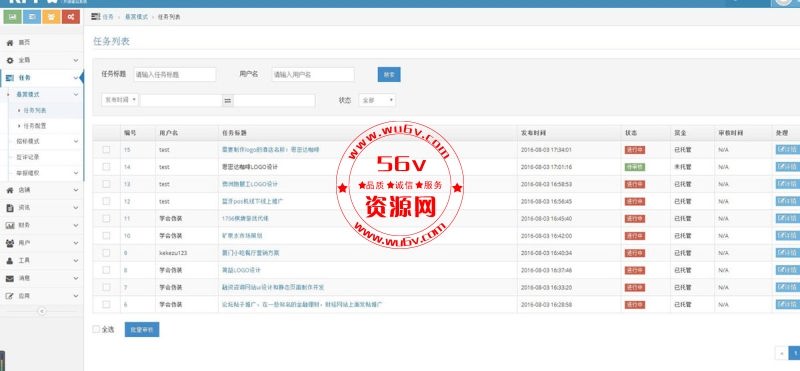This screenshot has width=800, height=371.
Task: Open the task 8 LOGO设计 title link
Action: (241, 270)
